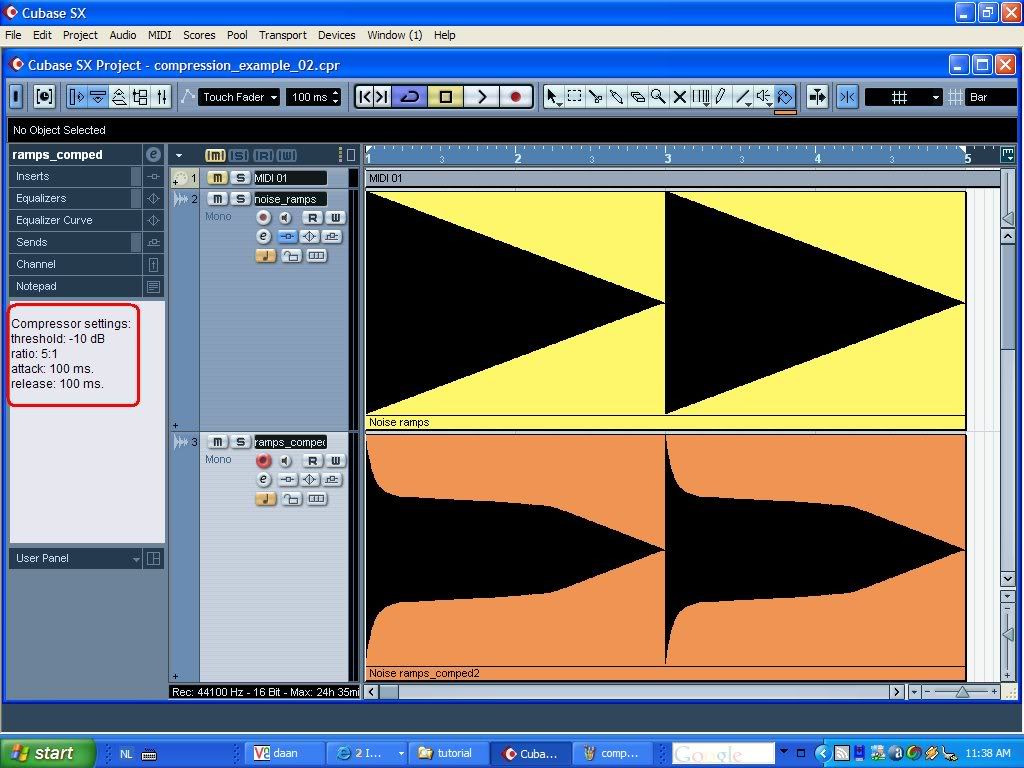
Task: Select the Glue tool
Action: click(616, 97)
